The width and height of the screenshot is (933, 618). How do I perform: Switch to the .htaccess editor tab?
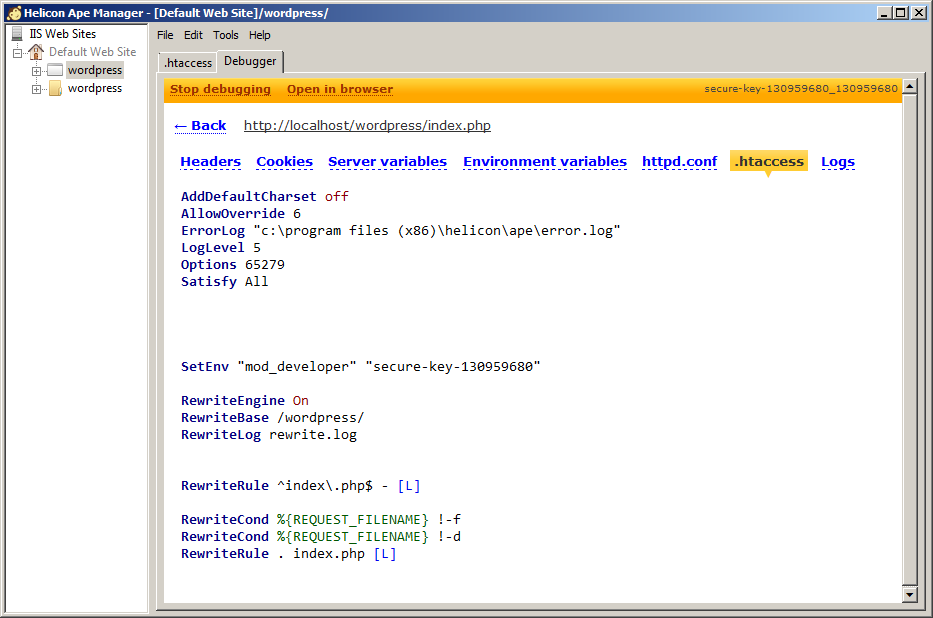point(188,63)
